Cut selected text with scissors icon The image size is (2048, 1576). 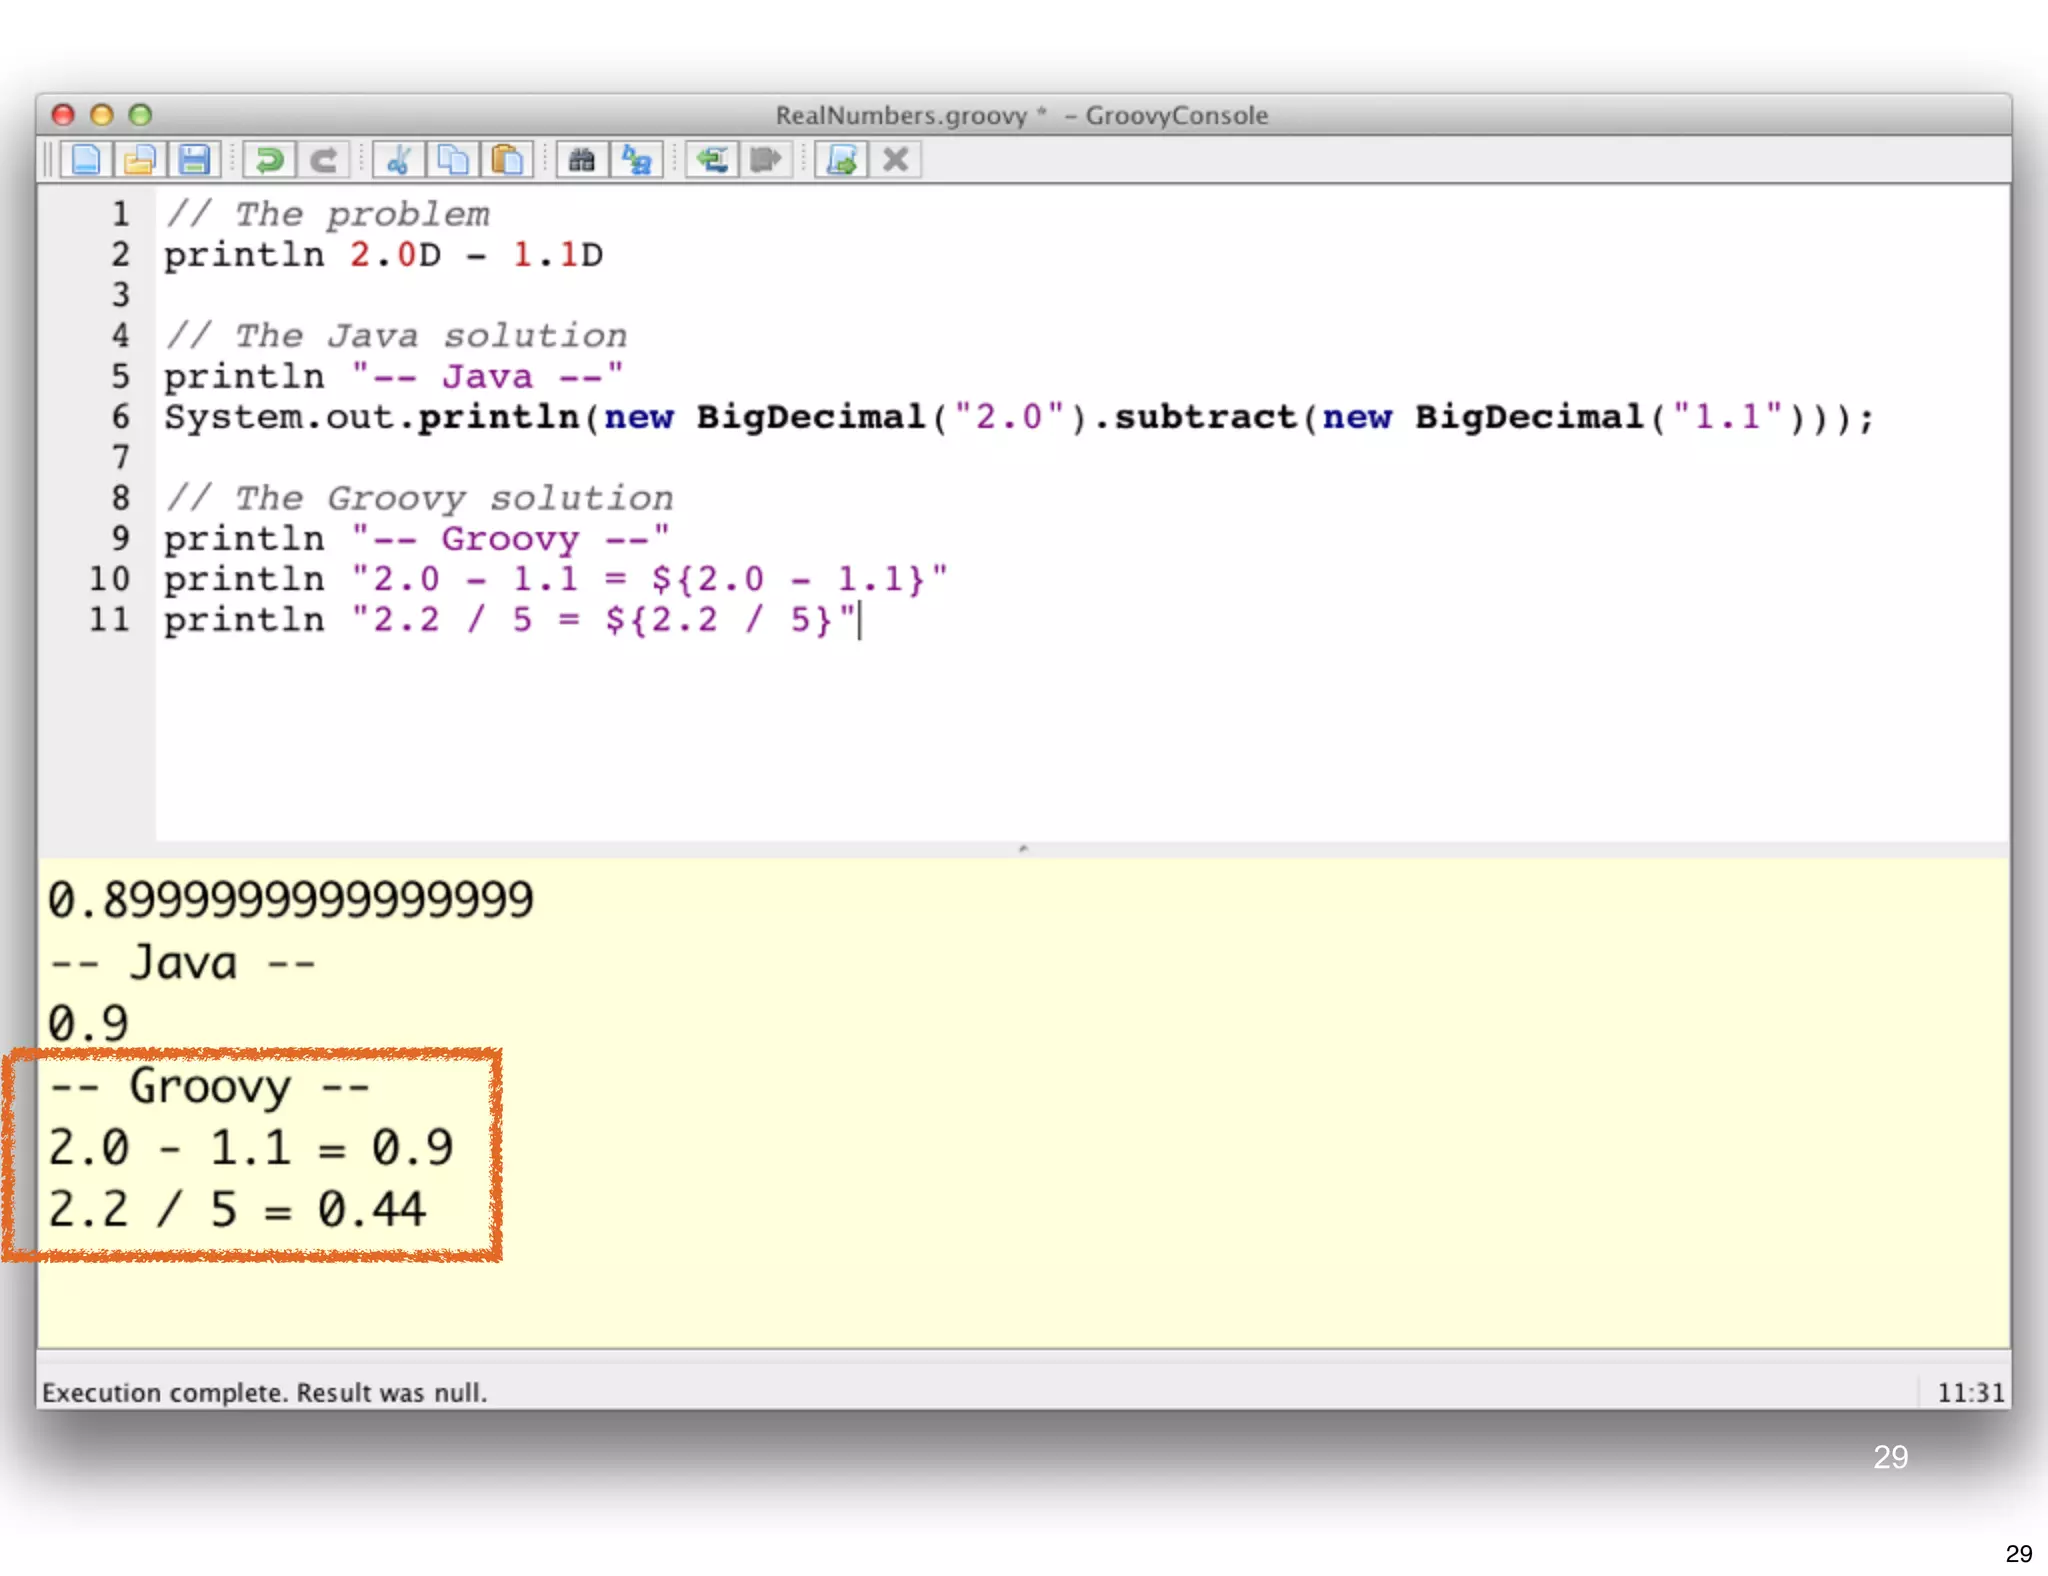pos(399,160)
